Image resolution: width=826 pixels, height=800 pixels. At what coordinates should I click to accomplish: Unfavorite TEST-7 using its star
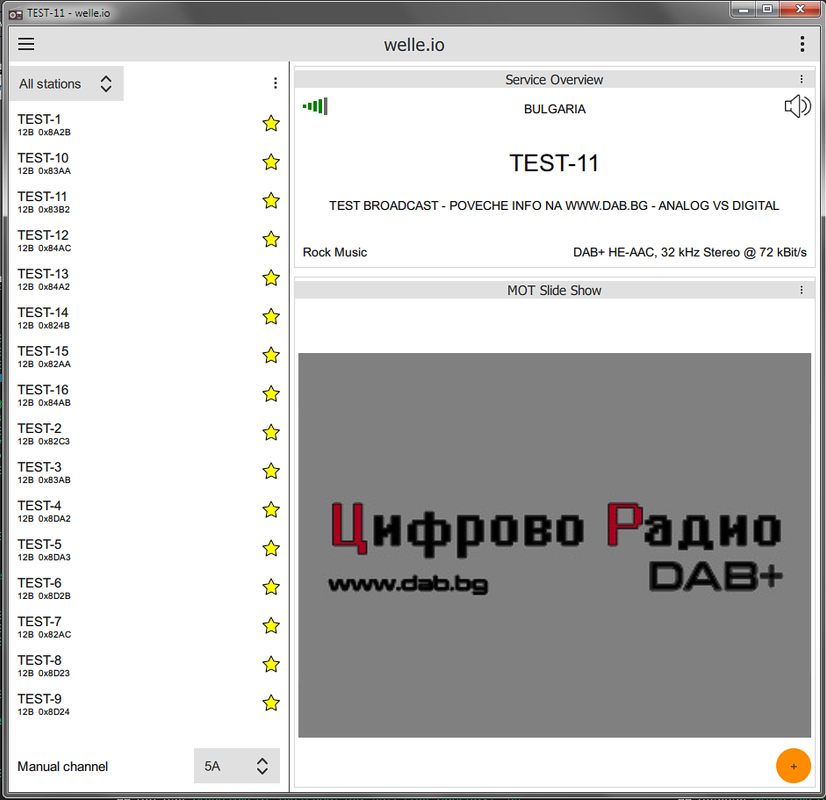tap(271, 626)
